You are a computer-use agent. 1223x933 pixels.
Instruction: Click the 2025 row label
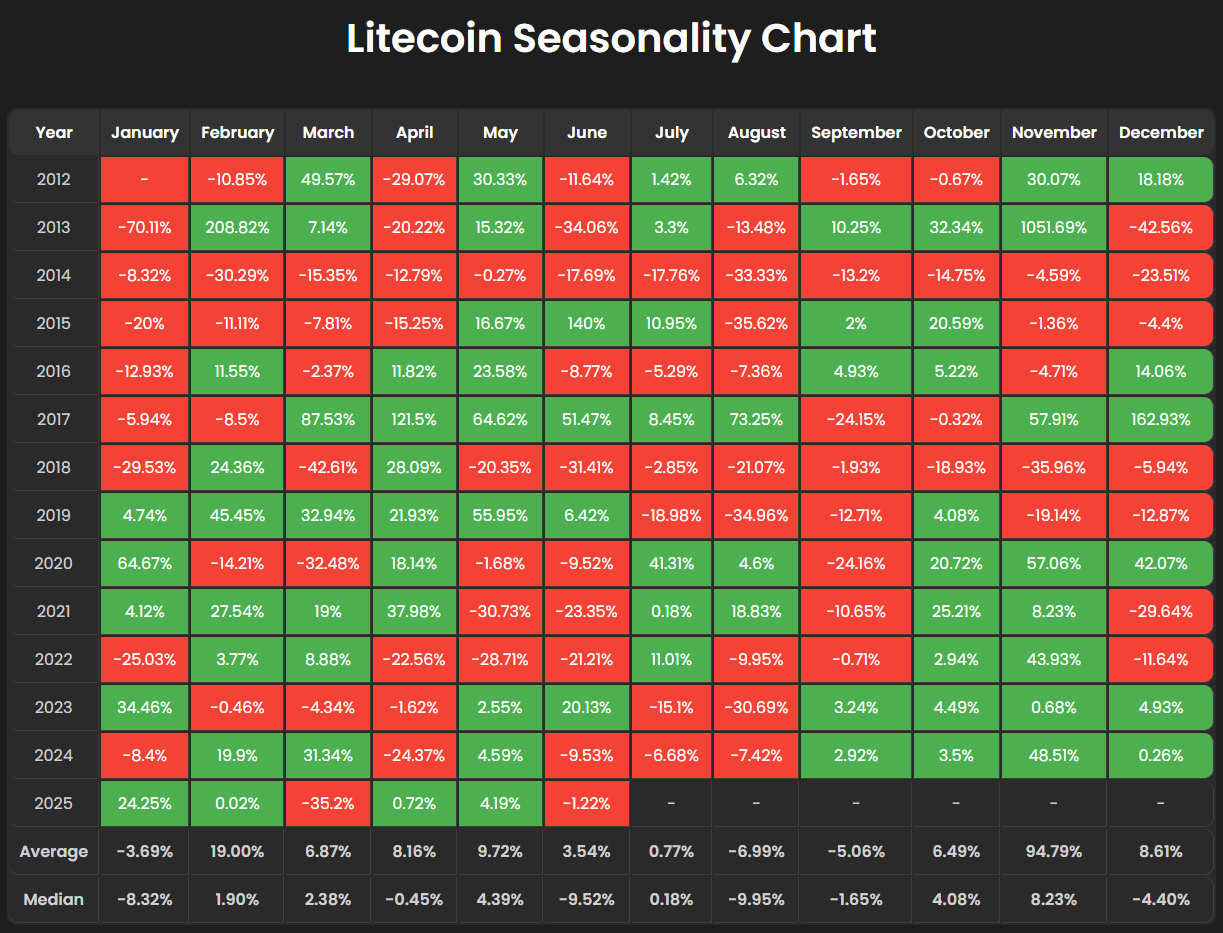(54, 803)
